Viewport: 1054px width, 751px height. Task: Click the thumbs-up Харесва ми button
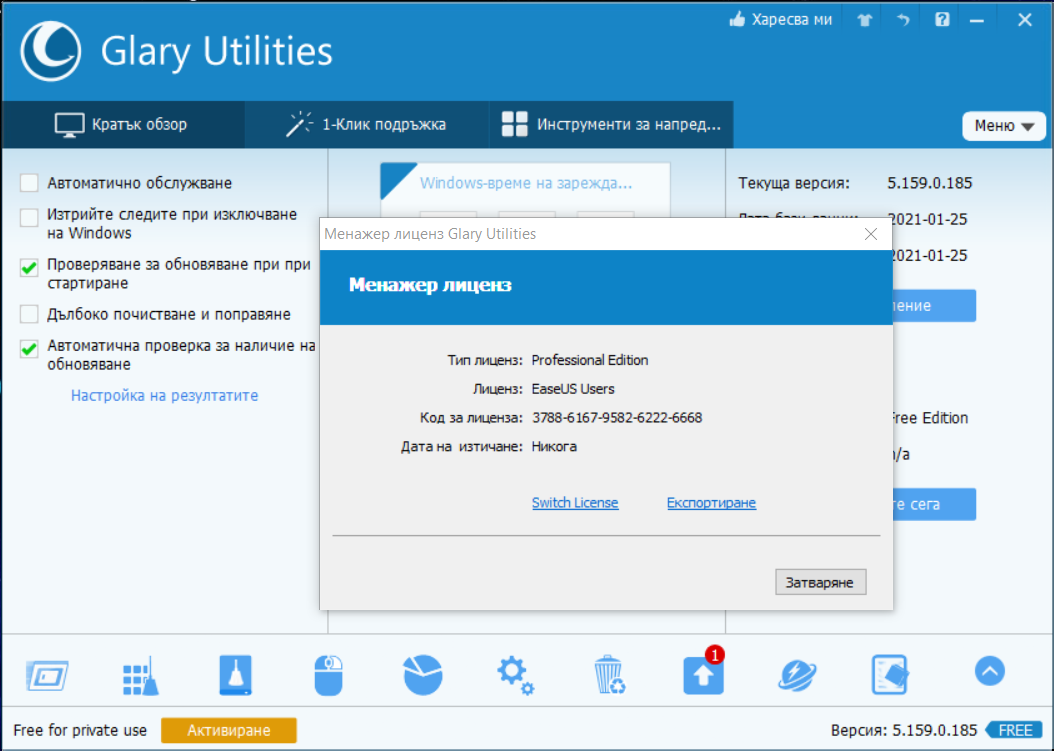click(x=780, y=20)
